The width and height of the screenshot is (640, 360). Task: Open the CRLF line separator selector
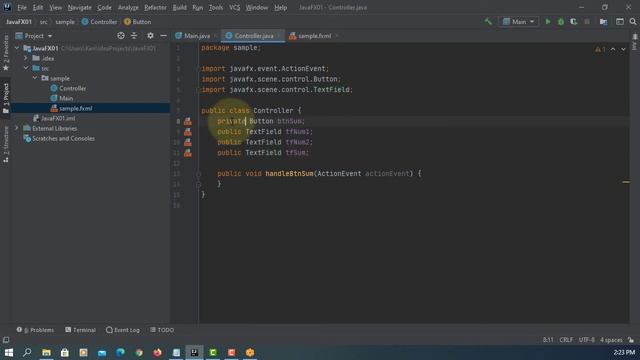click(566, 340)
